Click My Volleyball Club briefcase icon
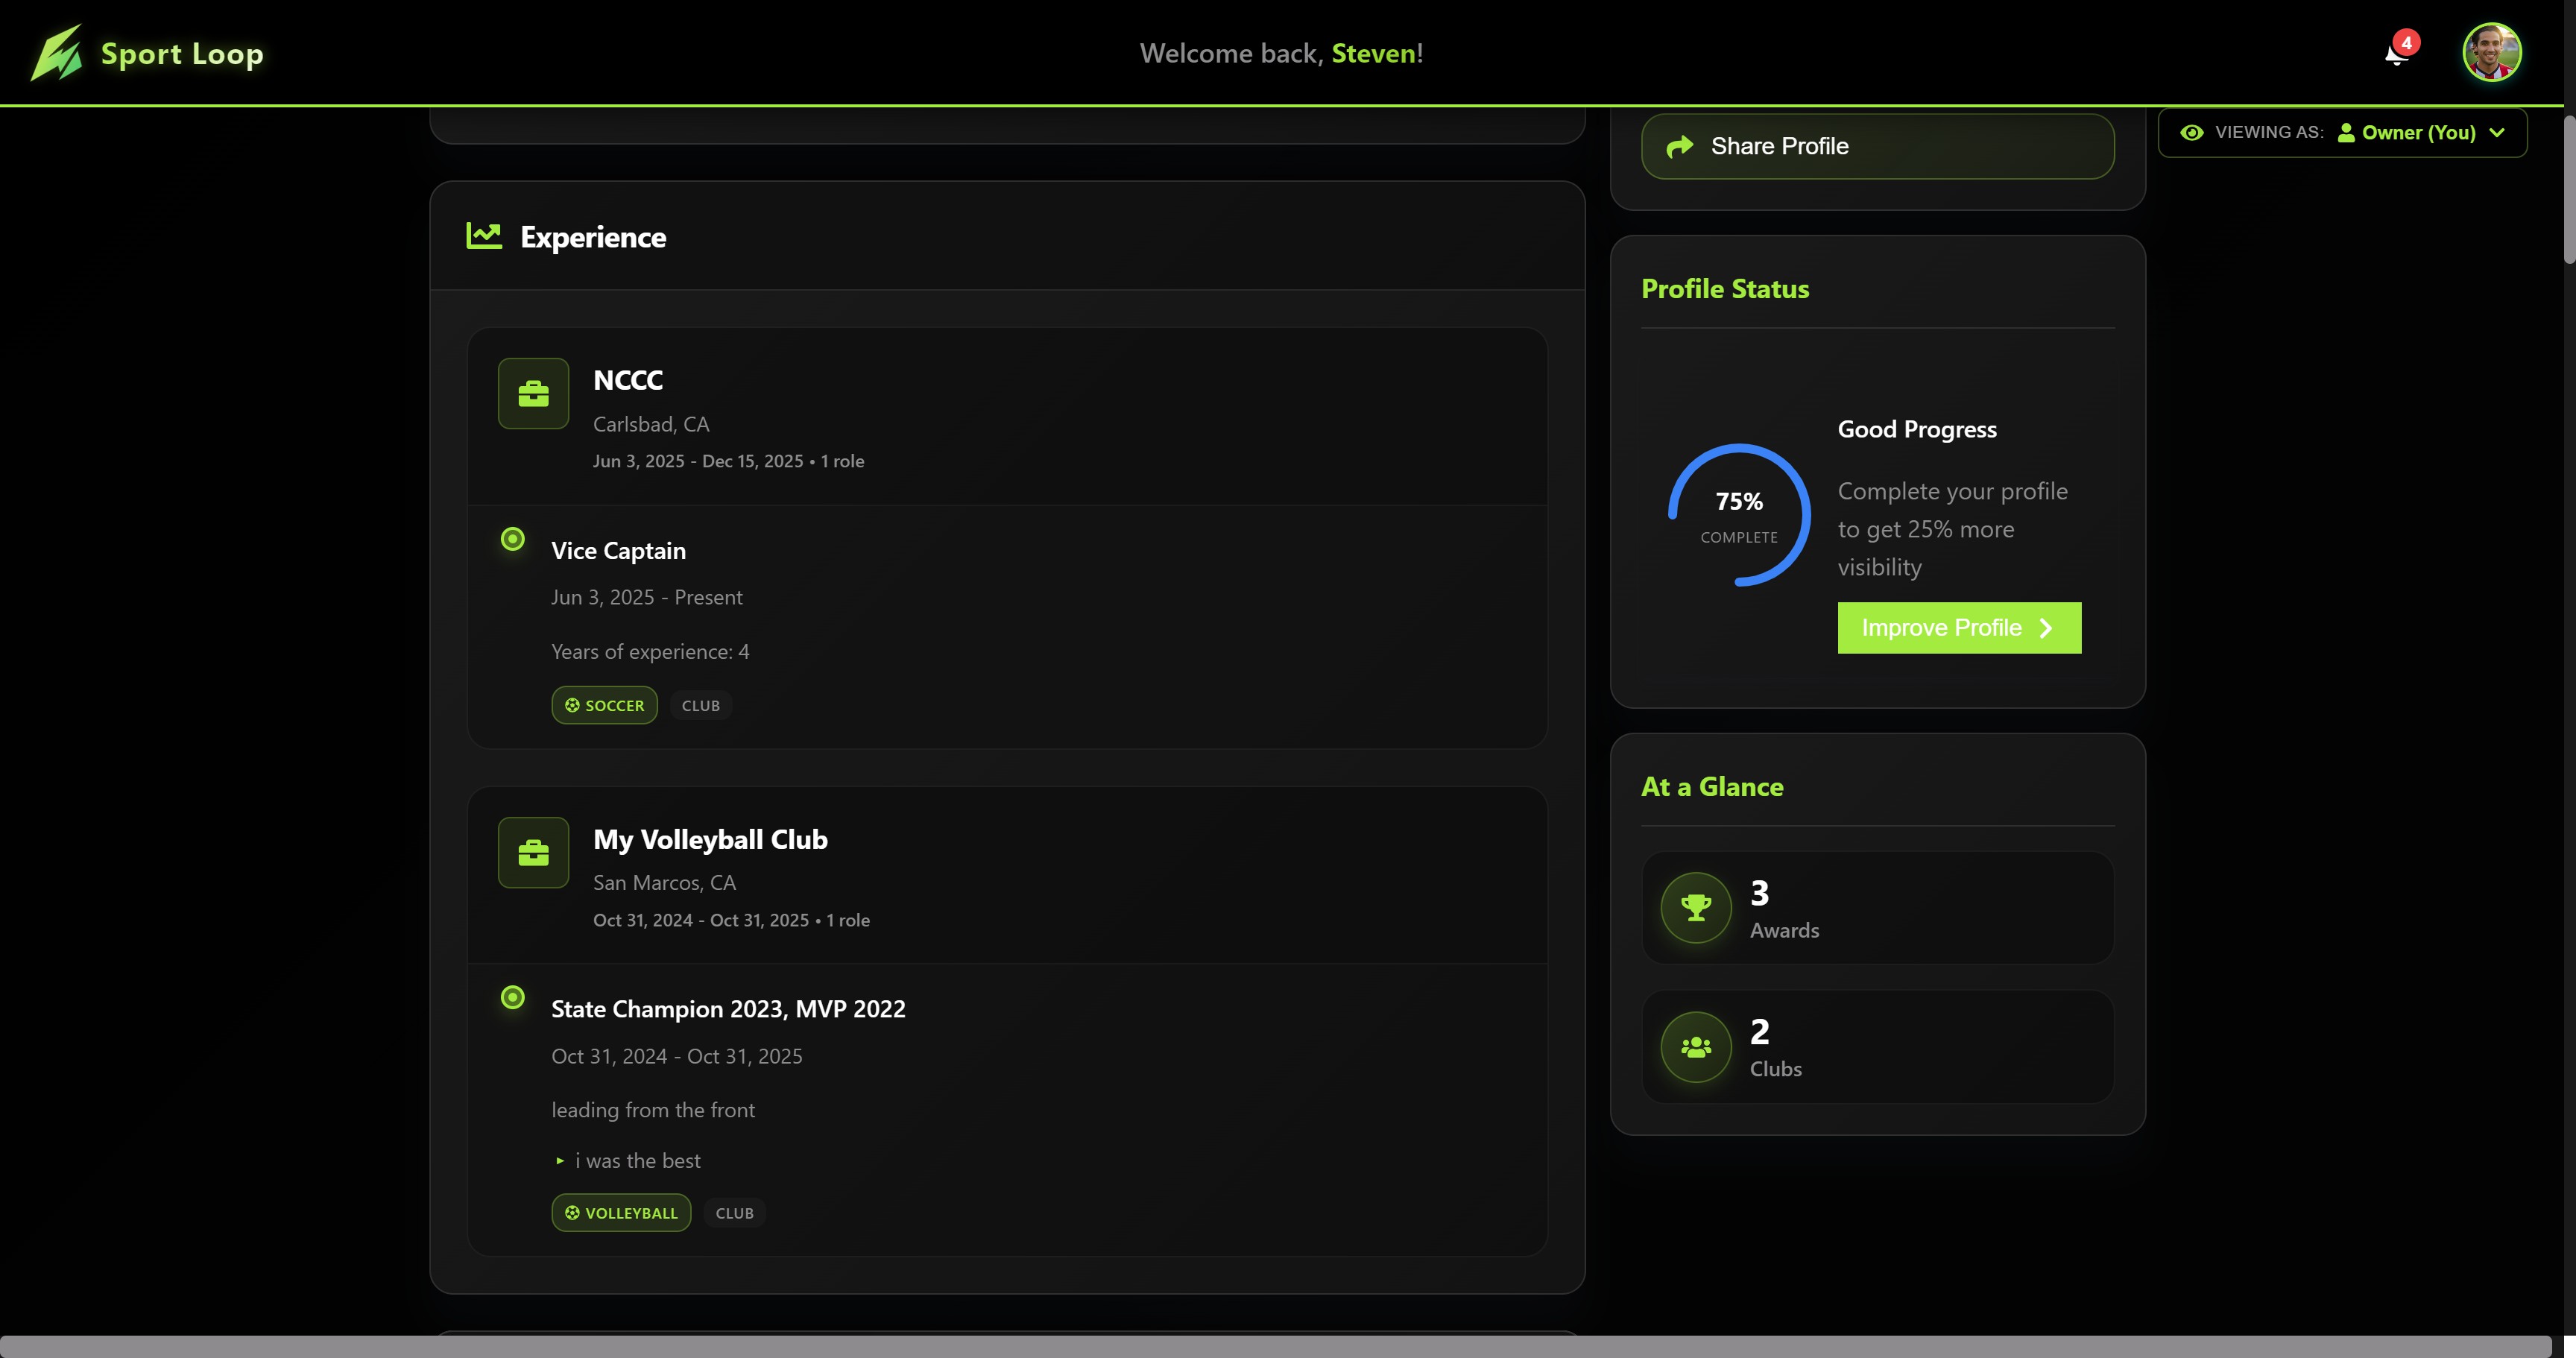 (533, 853)
